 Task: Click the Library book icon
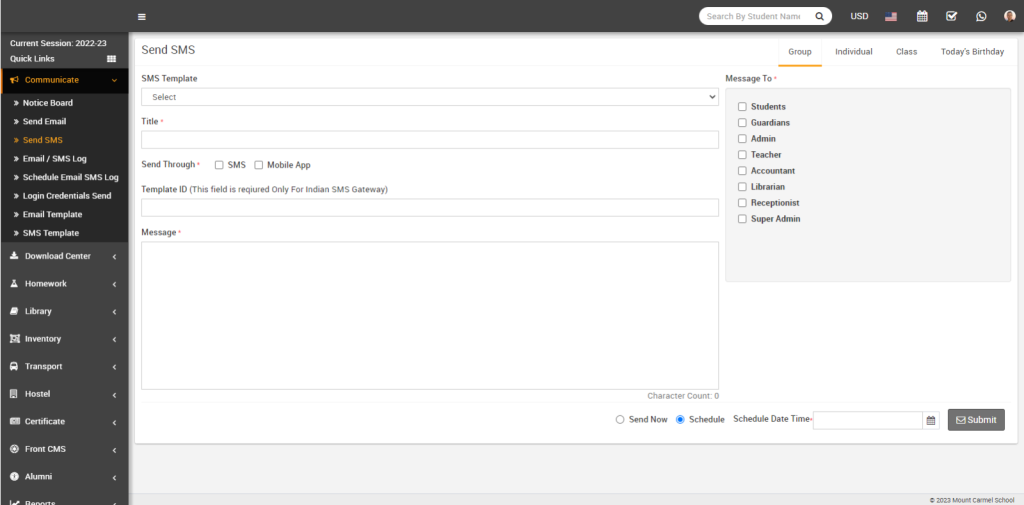(14, 311)
